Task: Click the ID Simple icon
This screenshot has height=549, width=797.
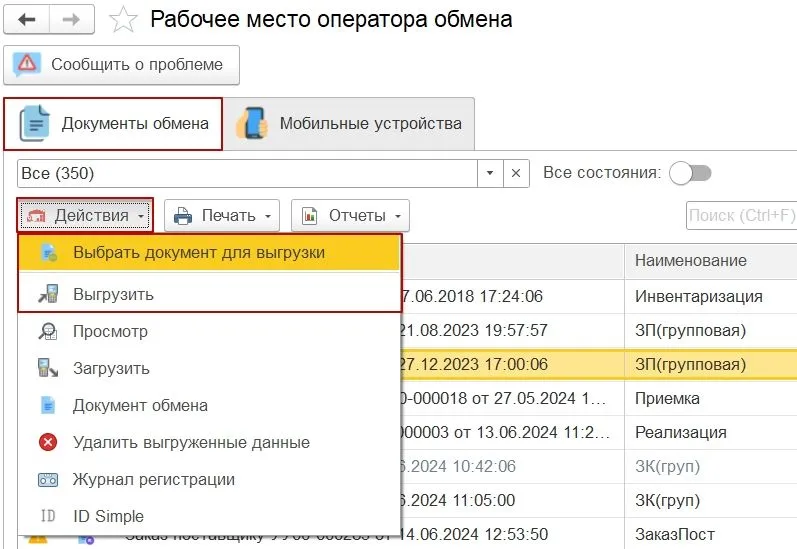Action: 47,517
